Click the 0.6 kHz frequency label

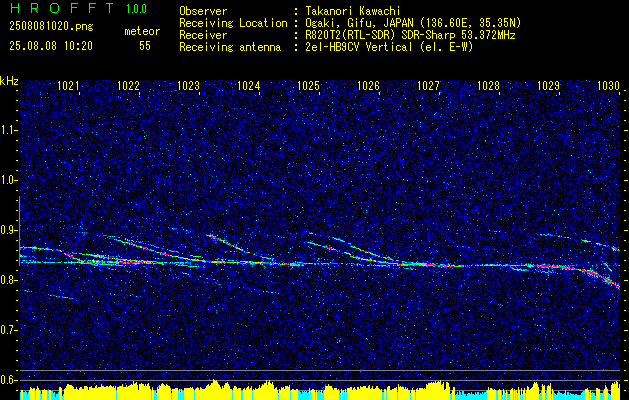(x=7, y=380)
